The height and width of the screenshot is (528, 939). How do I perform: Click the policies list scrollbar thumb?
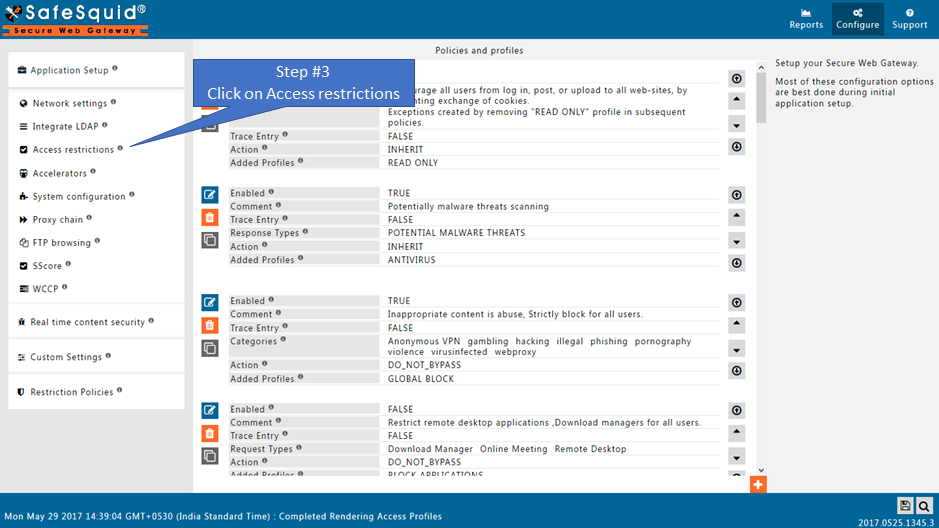761,98
